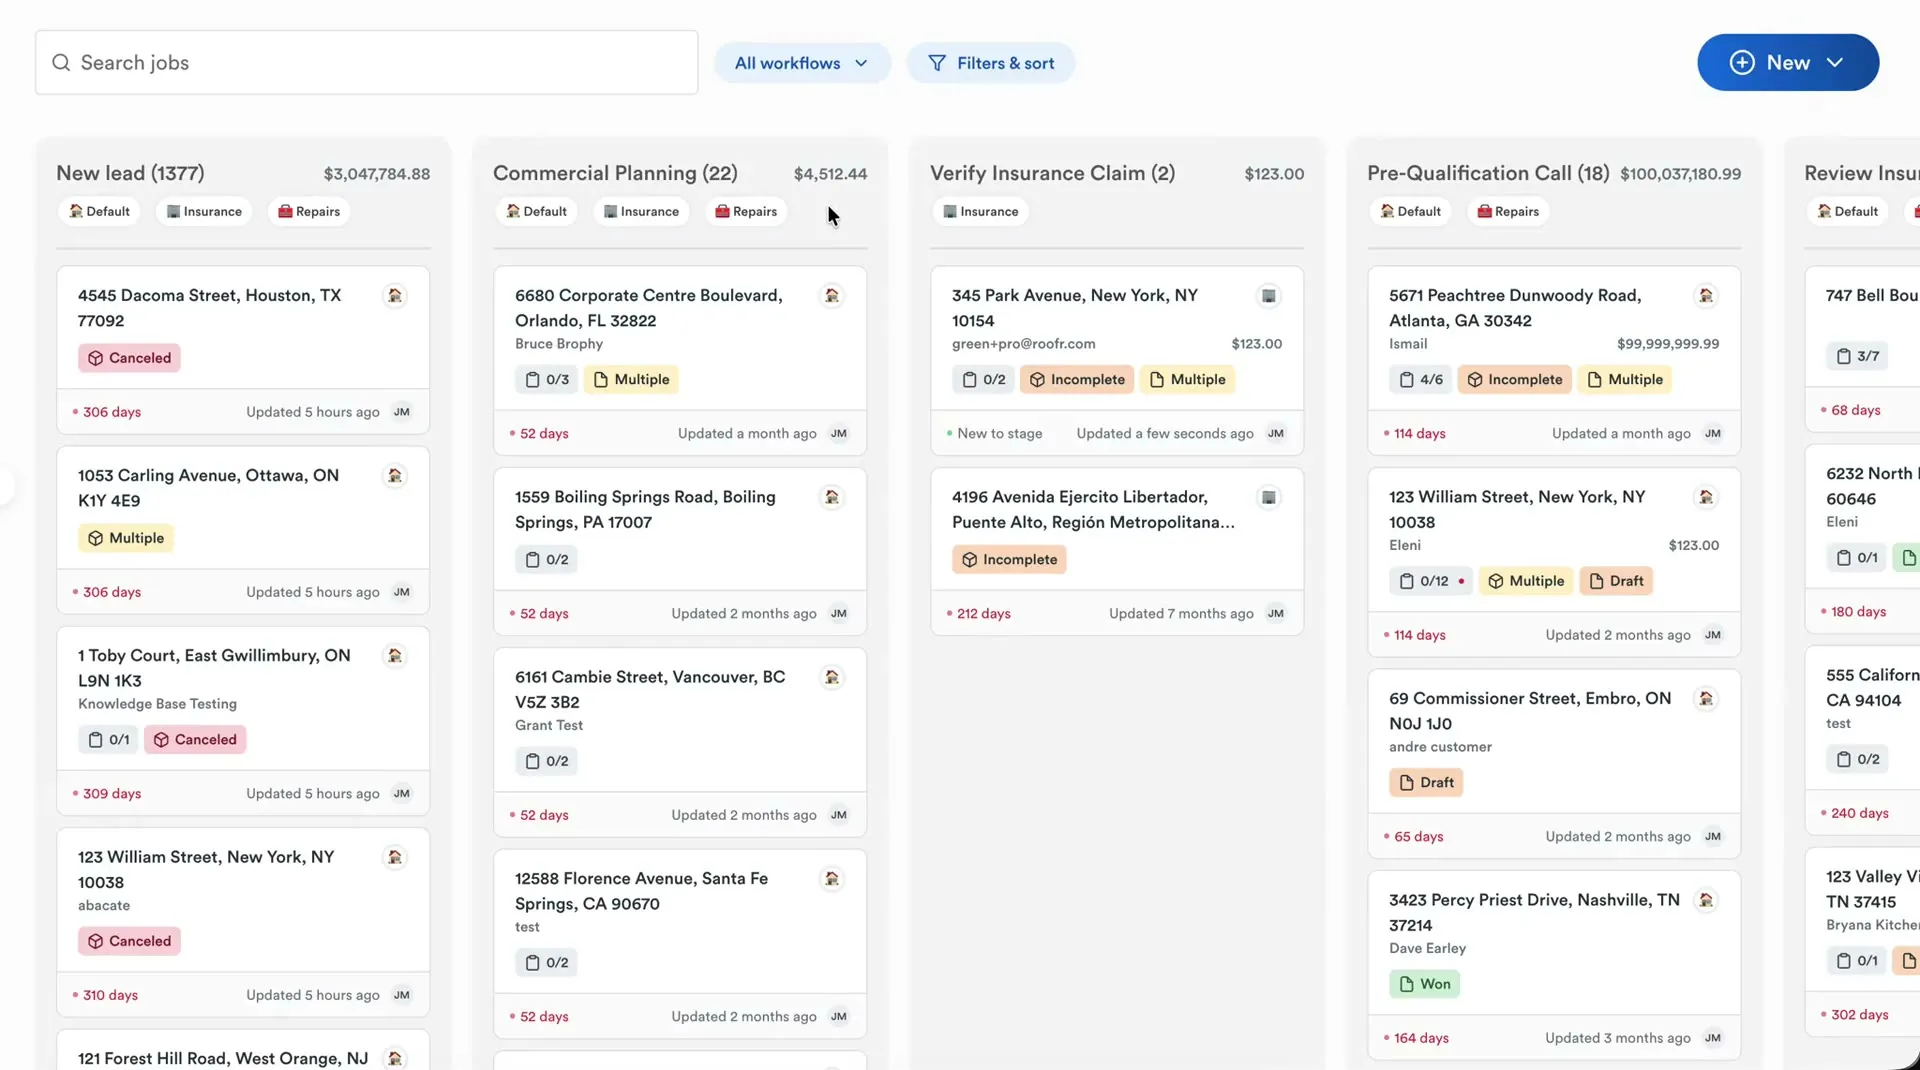This screenshot has height=1070, width=1920.
Task: Click 'New to stage' status text
Action: pyautogui.click(x=999, y=433)
